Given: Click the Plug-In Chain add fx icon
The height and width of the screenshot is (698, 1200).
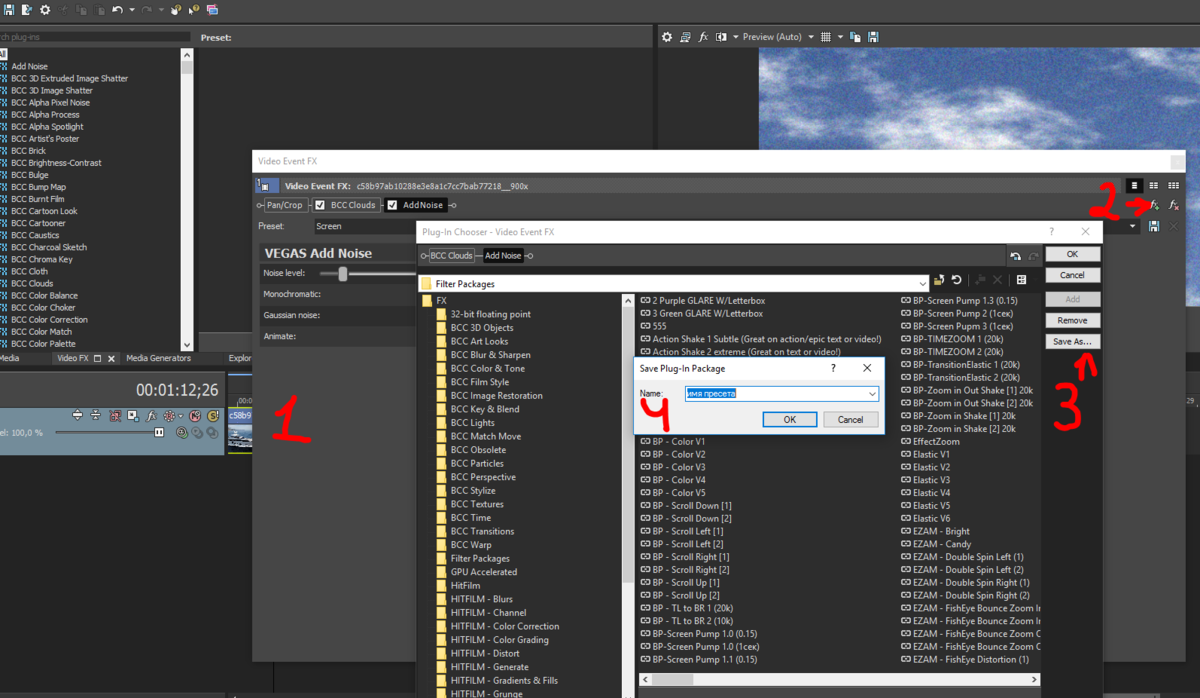Looking at the screenshot, I should pos(1155,205).
